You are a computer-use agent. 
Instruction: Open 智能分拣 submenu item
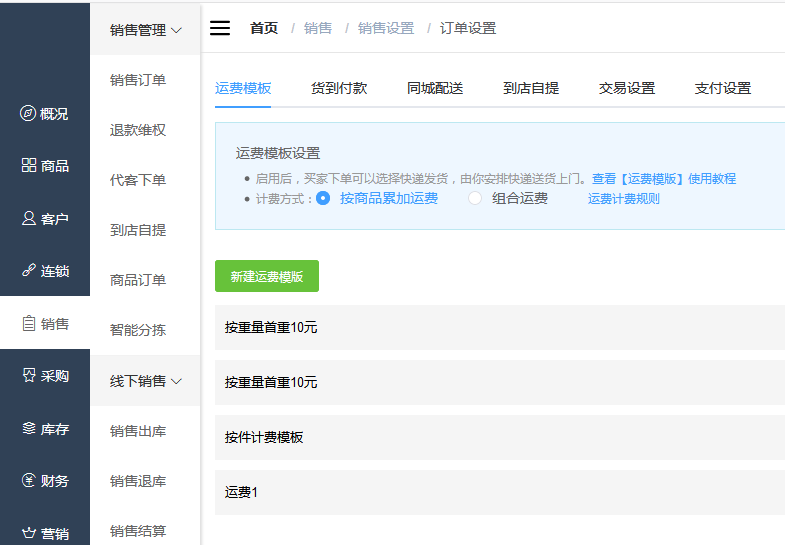click(x=138, y=330)
